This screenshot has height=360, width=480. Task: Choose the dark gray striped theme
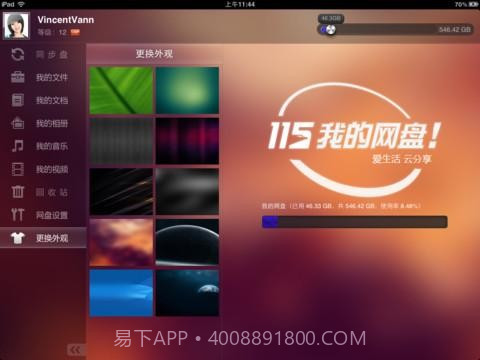click(121, 141)
